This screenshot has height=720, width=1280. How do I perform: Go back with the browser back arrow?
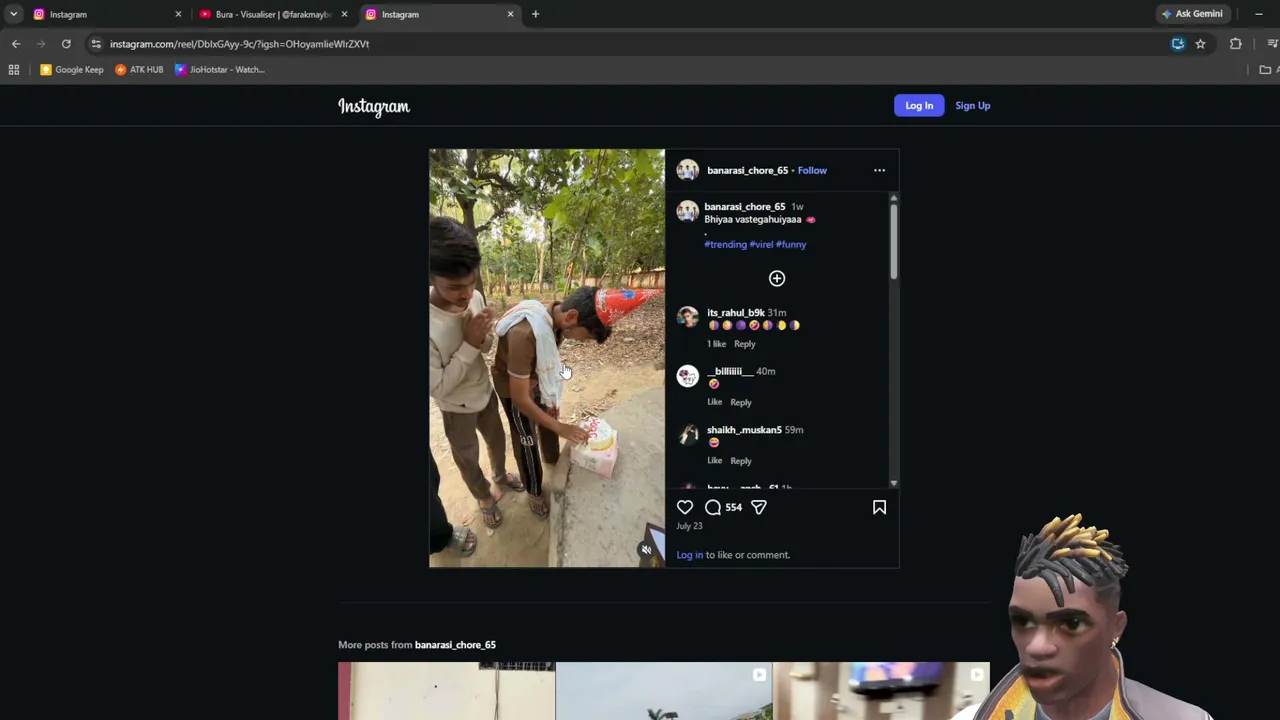coord(16,44)
